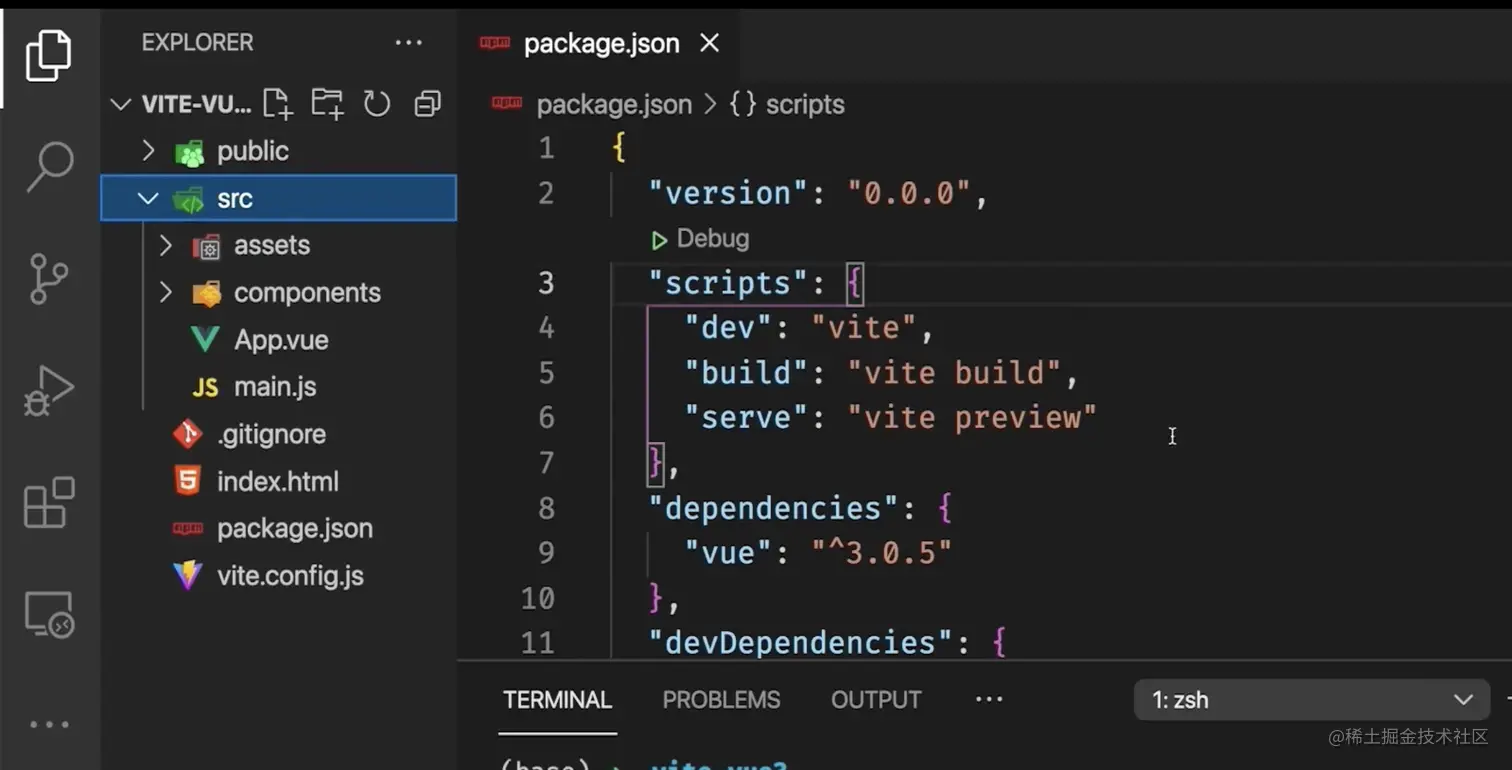
Task: Click the git icon beside .gitignore
Action: (x=187, y=434)
